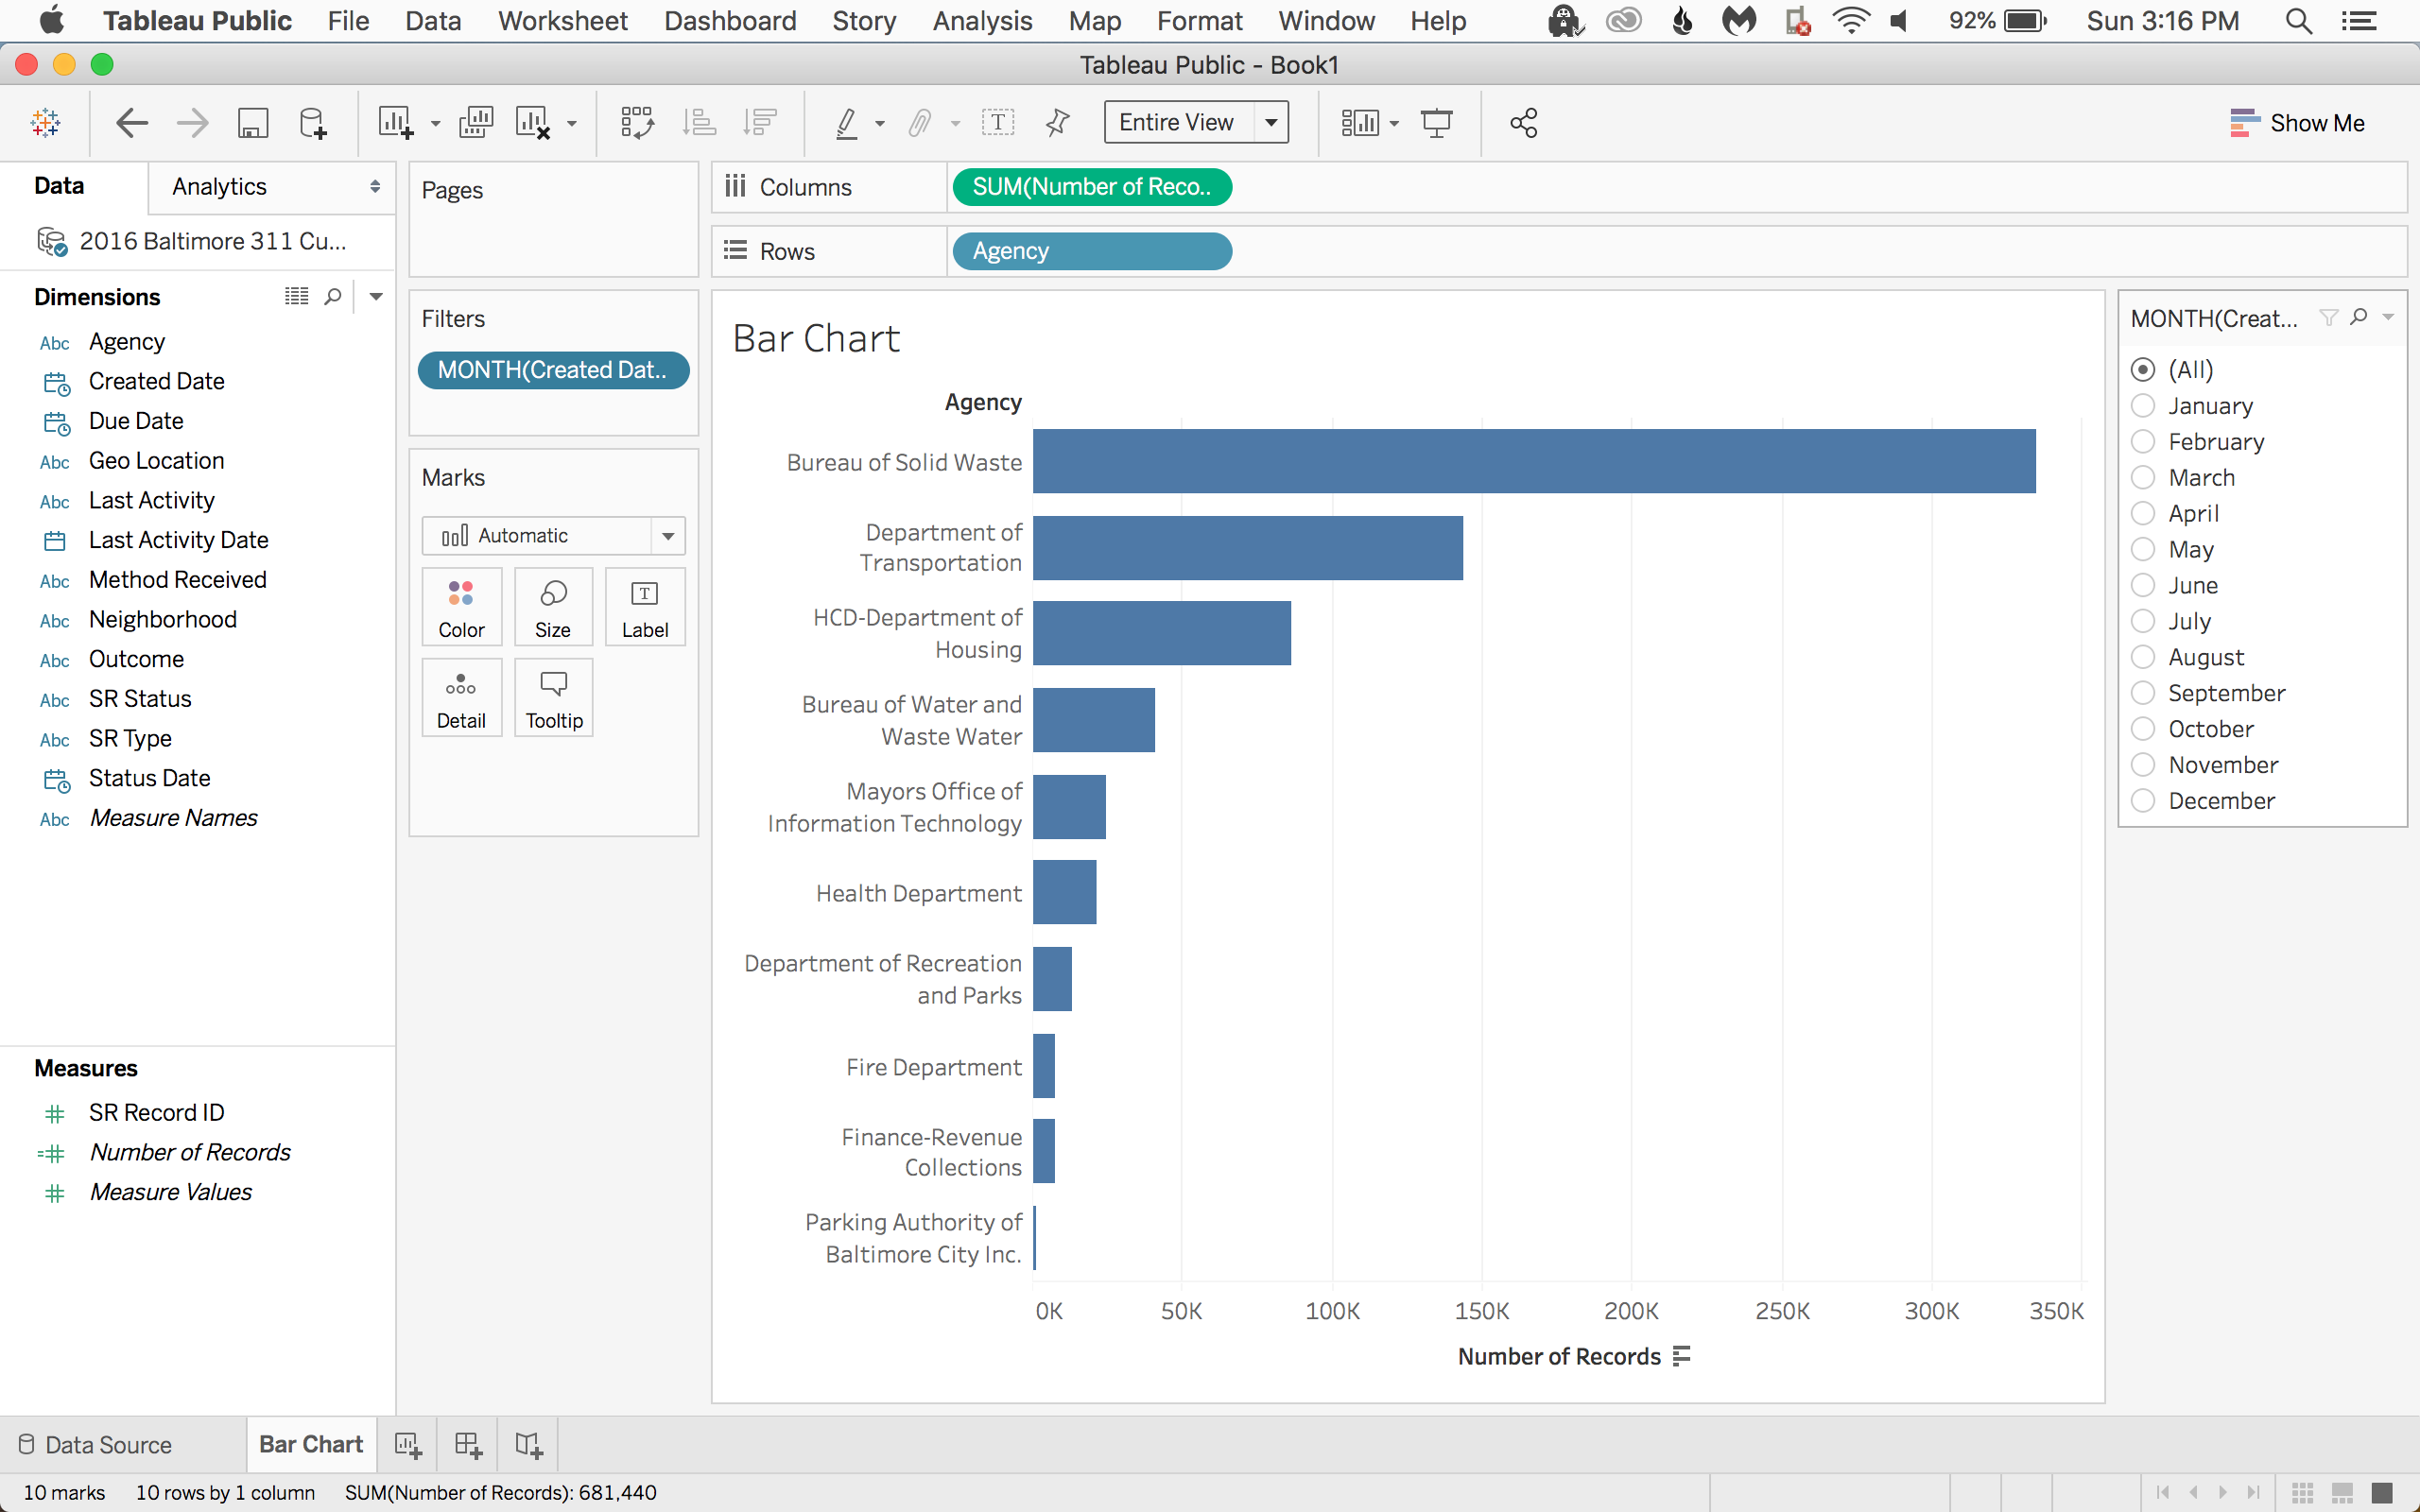The image size is (2420, 1512).
Task: Open the month filter card menu arrow
Action: tap(2388, 317)
